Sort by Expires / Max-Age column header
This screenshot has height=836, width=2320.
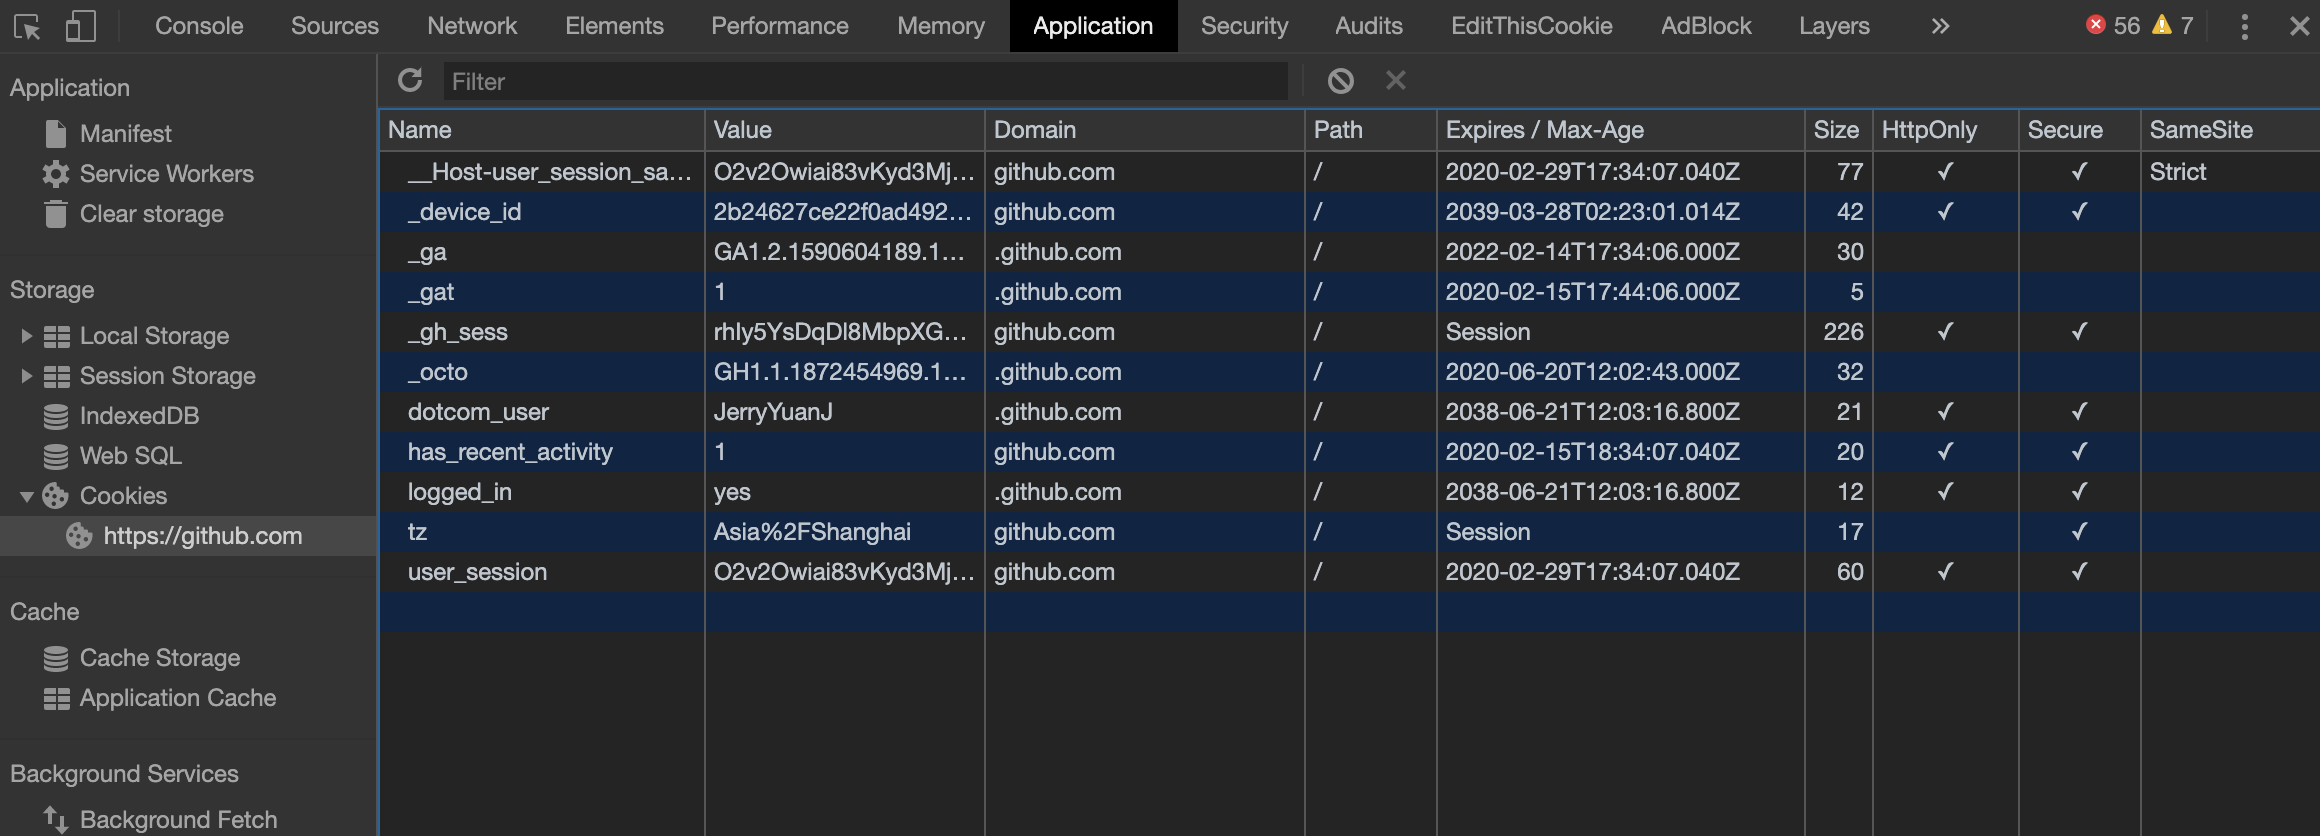(1621, 130)
